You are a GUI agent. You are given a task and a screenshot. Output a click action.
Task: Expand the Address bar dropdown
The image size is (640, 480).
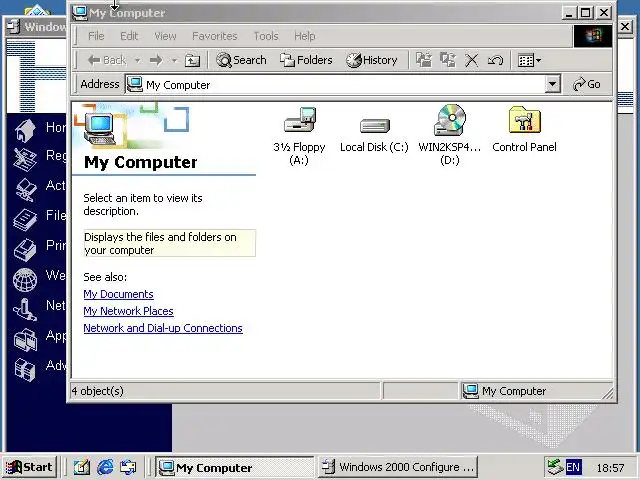click(x=552, y=84)
